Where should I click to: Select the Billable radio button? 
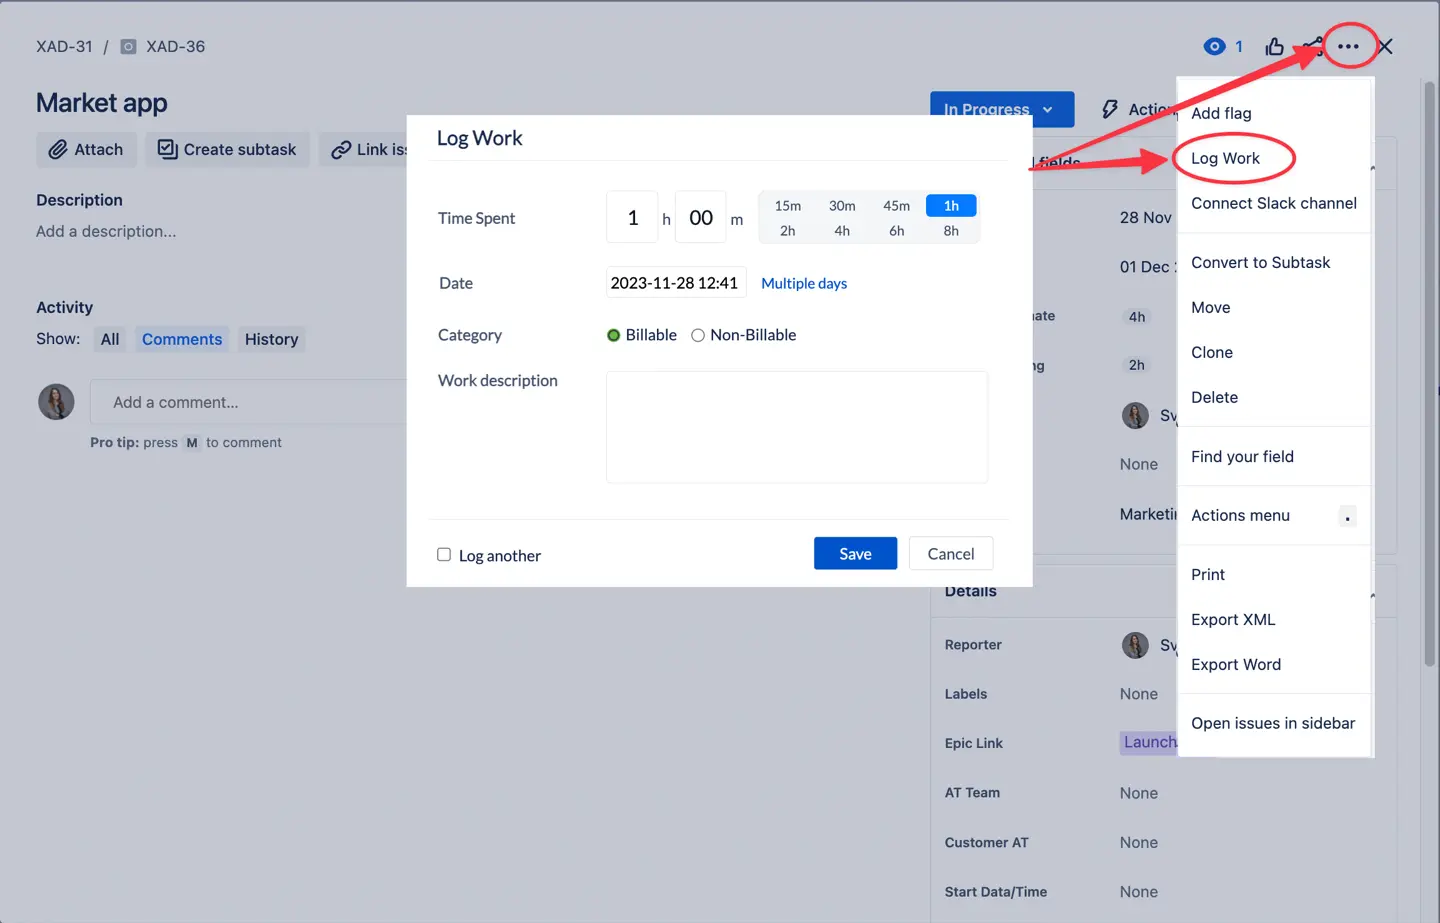click(613, 335)
